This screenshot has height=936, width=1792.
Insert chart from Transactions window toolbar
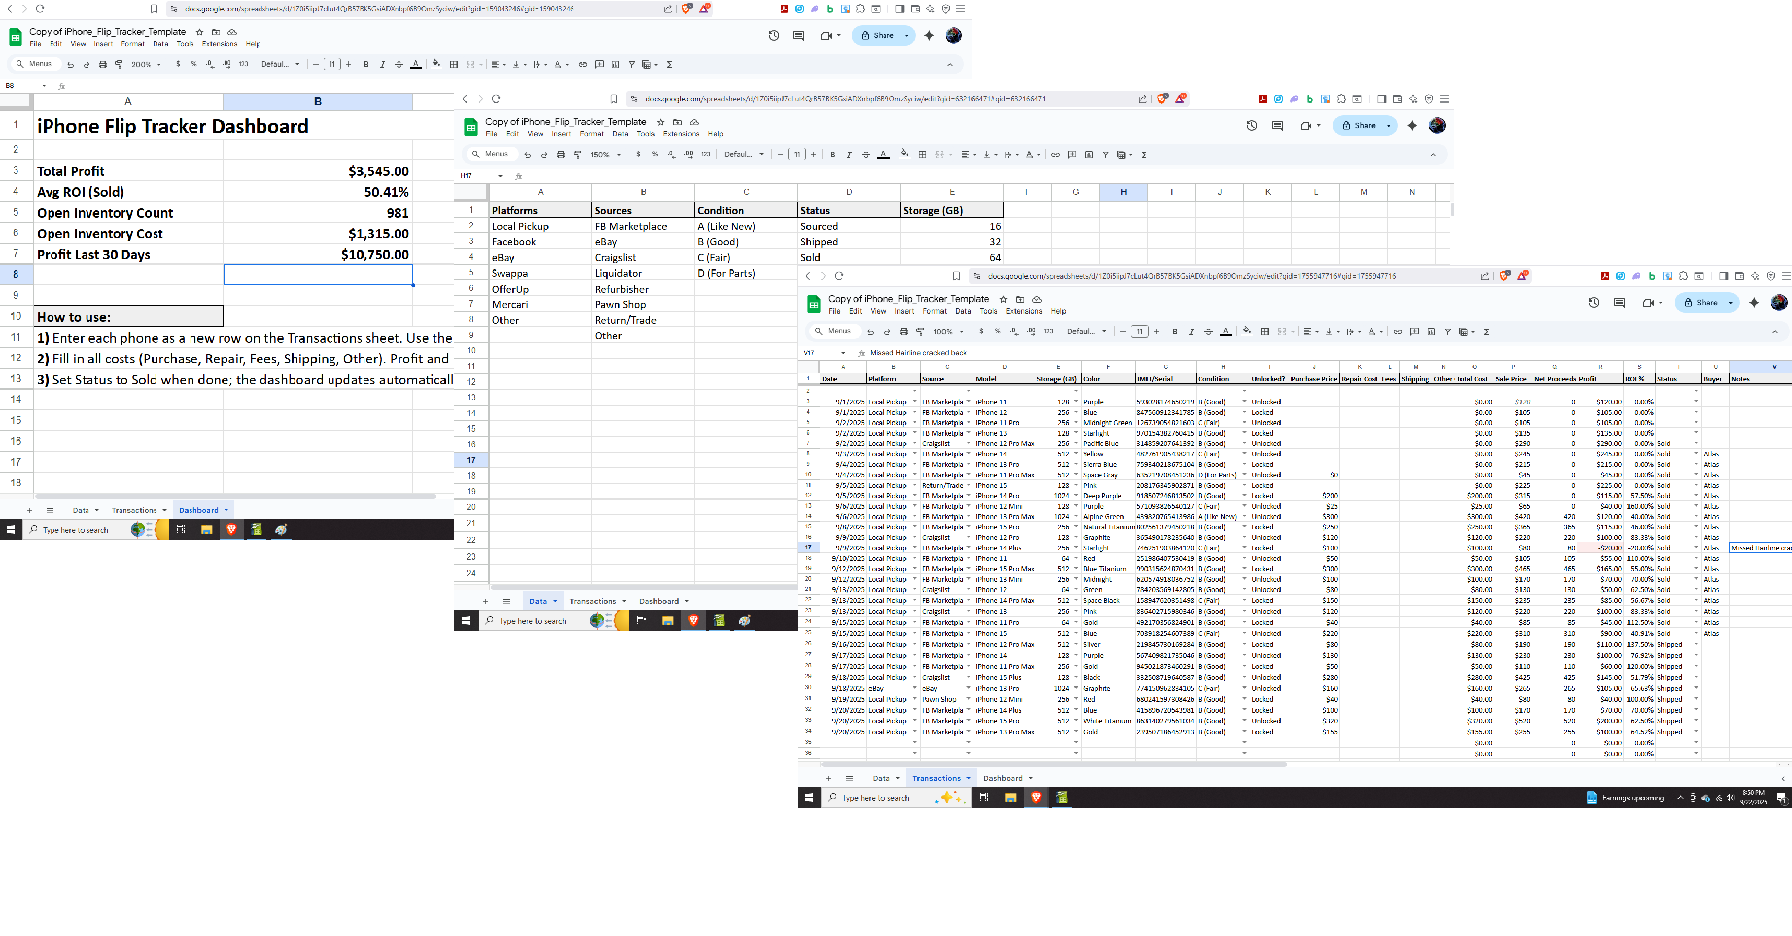coord(1429,332)
